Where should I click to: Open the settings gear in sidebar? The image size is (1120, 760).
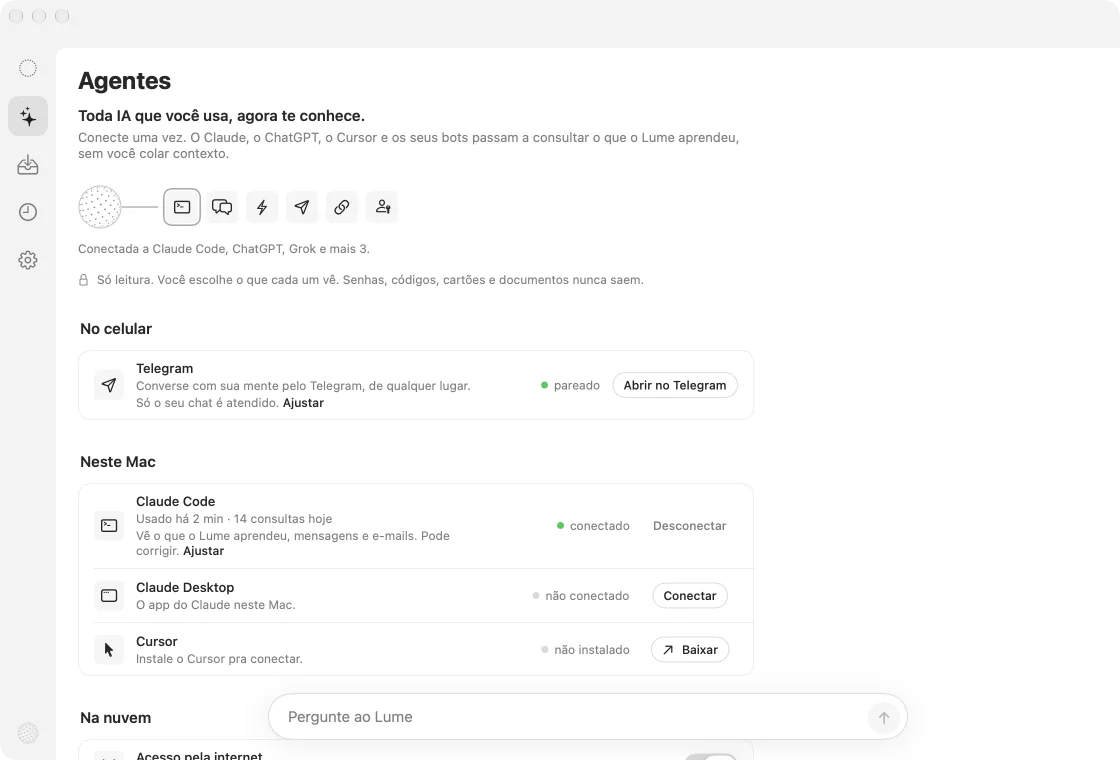point(28,260)
